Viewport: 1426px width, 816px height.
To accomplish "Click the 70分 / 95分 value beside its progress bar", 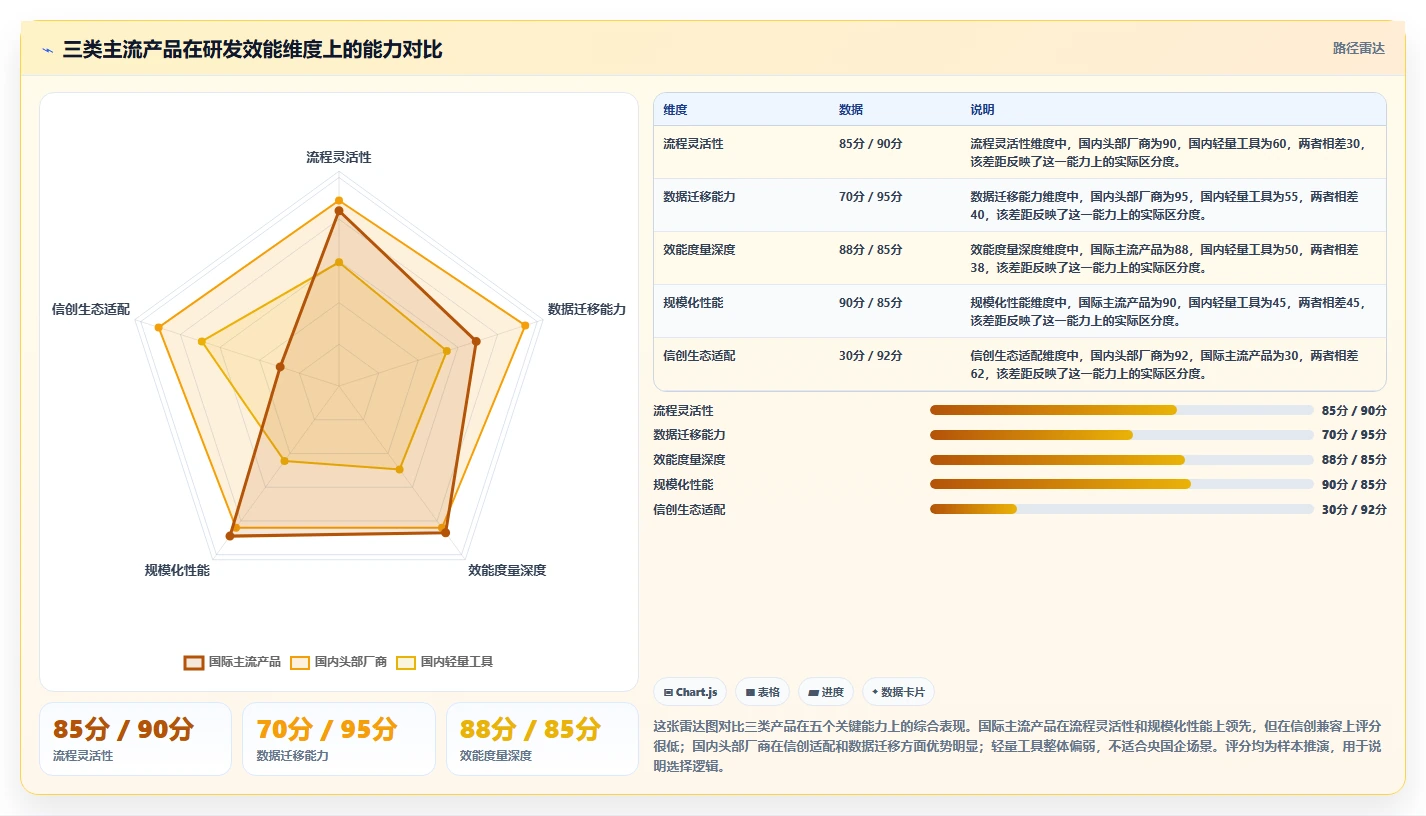I will pyautogui.click(x=1354, y=435).
